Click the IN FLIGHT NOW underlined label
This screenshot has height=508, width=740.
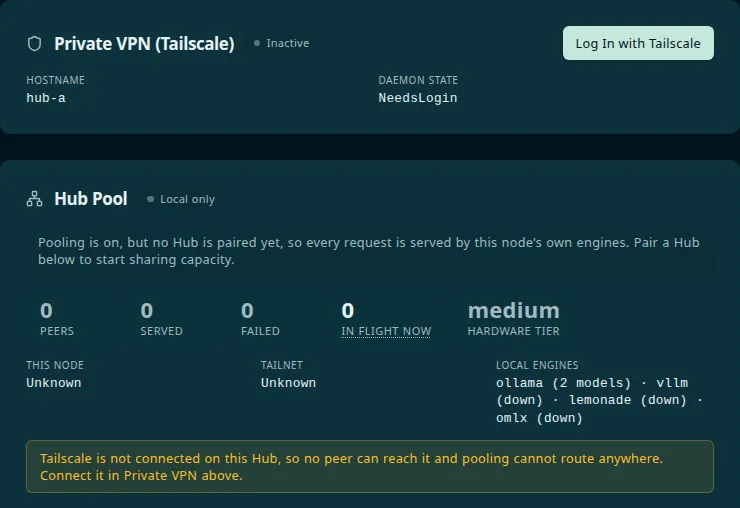click(386, 331)
